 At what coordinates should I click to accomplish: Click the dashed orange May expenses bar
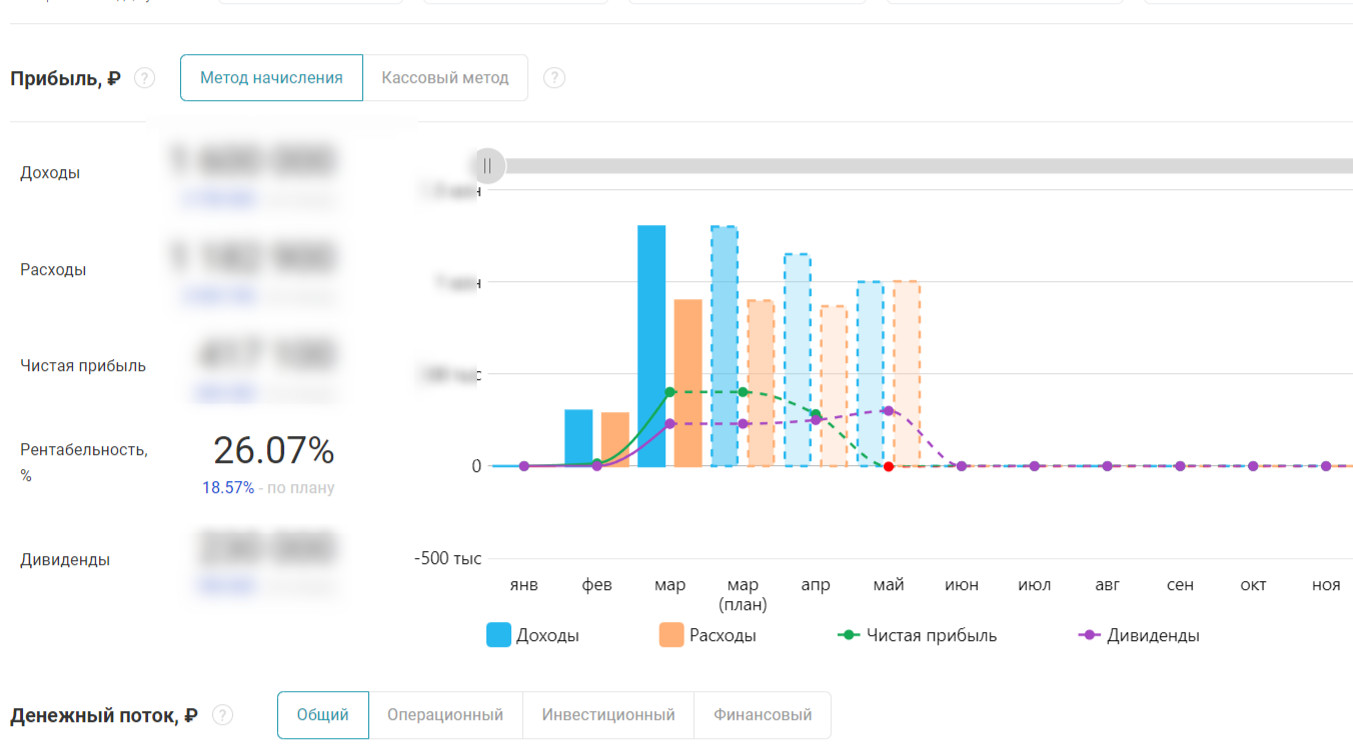click(x=906, y=372)
